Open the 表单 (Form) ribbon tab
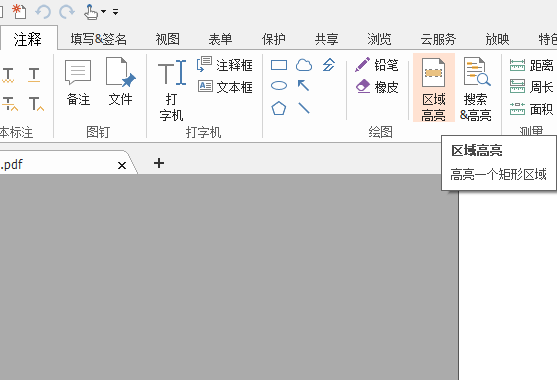This screenshot has width=557, height=380. coord(220,39)
